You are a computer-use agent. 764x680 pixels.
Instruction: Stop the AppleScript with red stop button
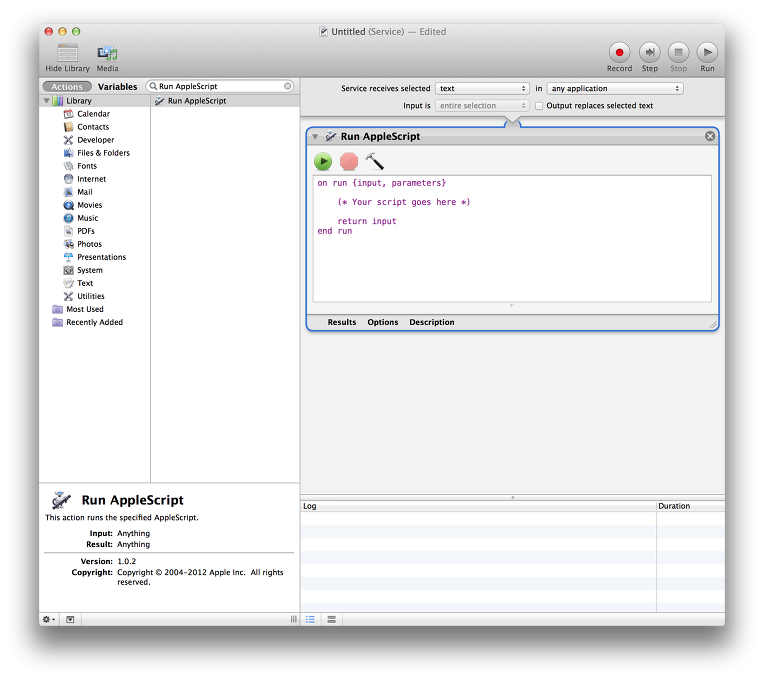[x=349, y=161]
